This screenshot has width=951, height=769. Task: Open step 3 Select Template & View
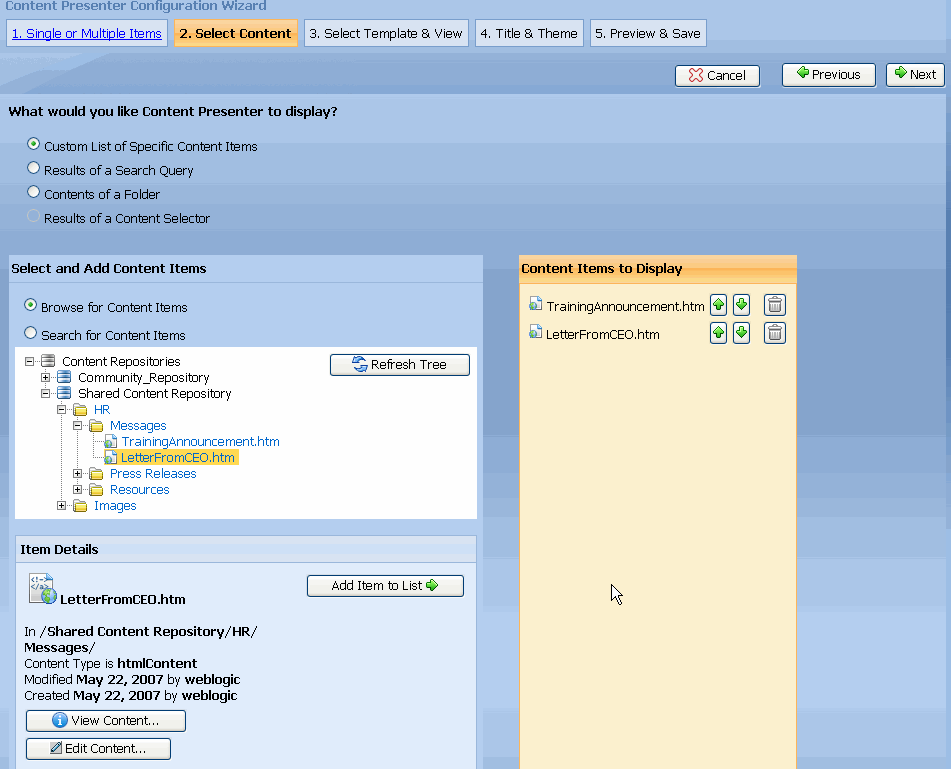pos(386,33)
